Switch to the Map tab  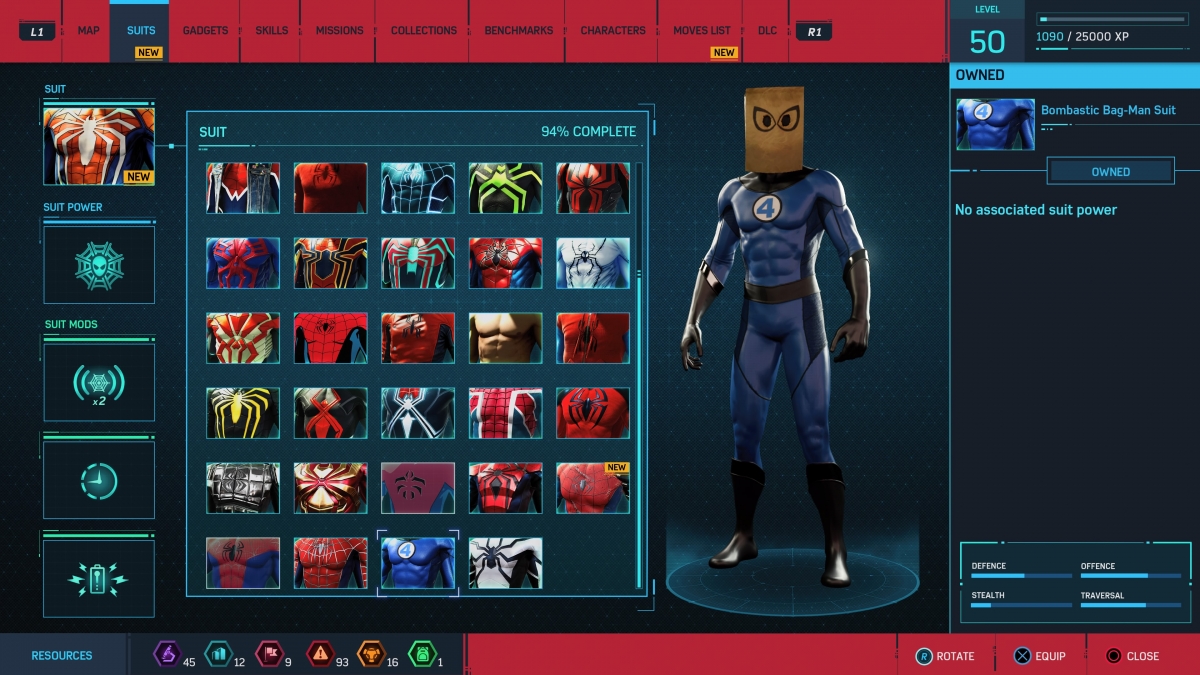88,31
